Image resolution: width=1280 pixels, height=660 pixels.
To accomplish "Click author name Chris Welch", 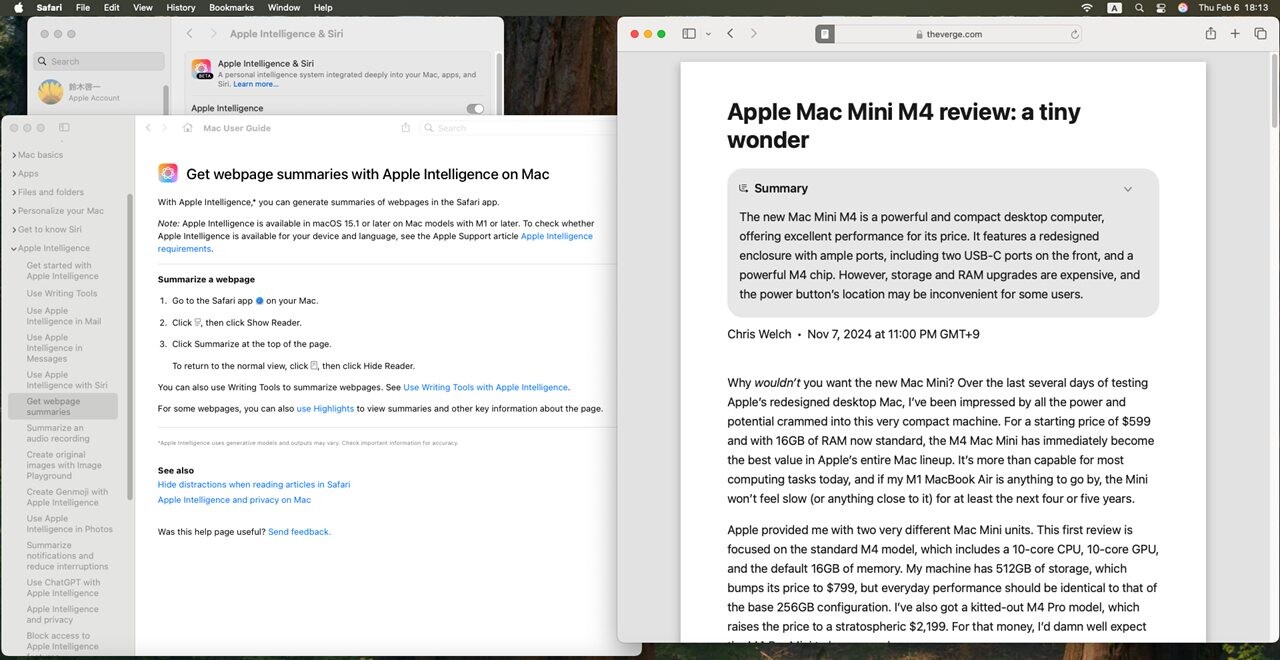I will tap(759, 334).
